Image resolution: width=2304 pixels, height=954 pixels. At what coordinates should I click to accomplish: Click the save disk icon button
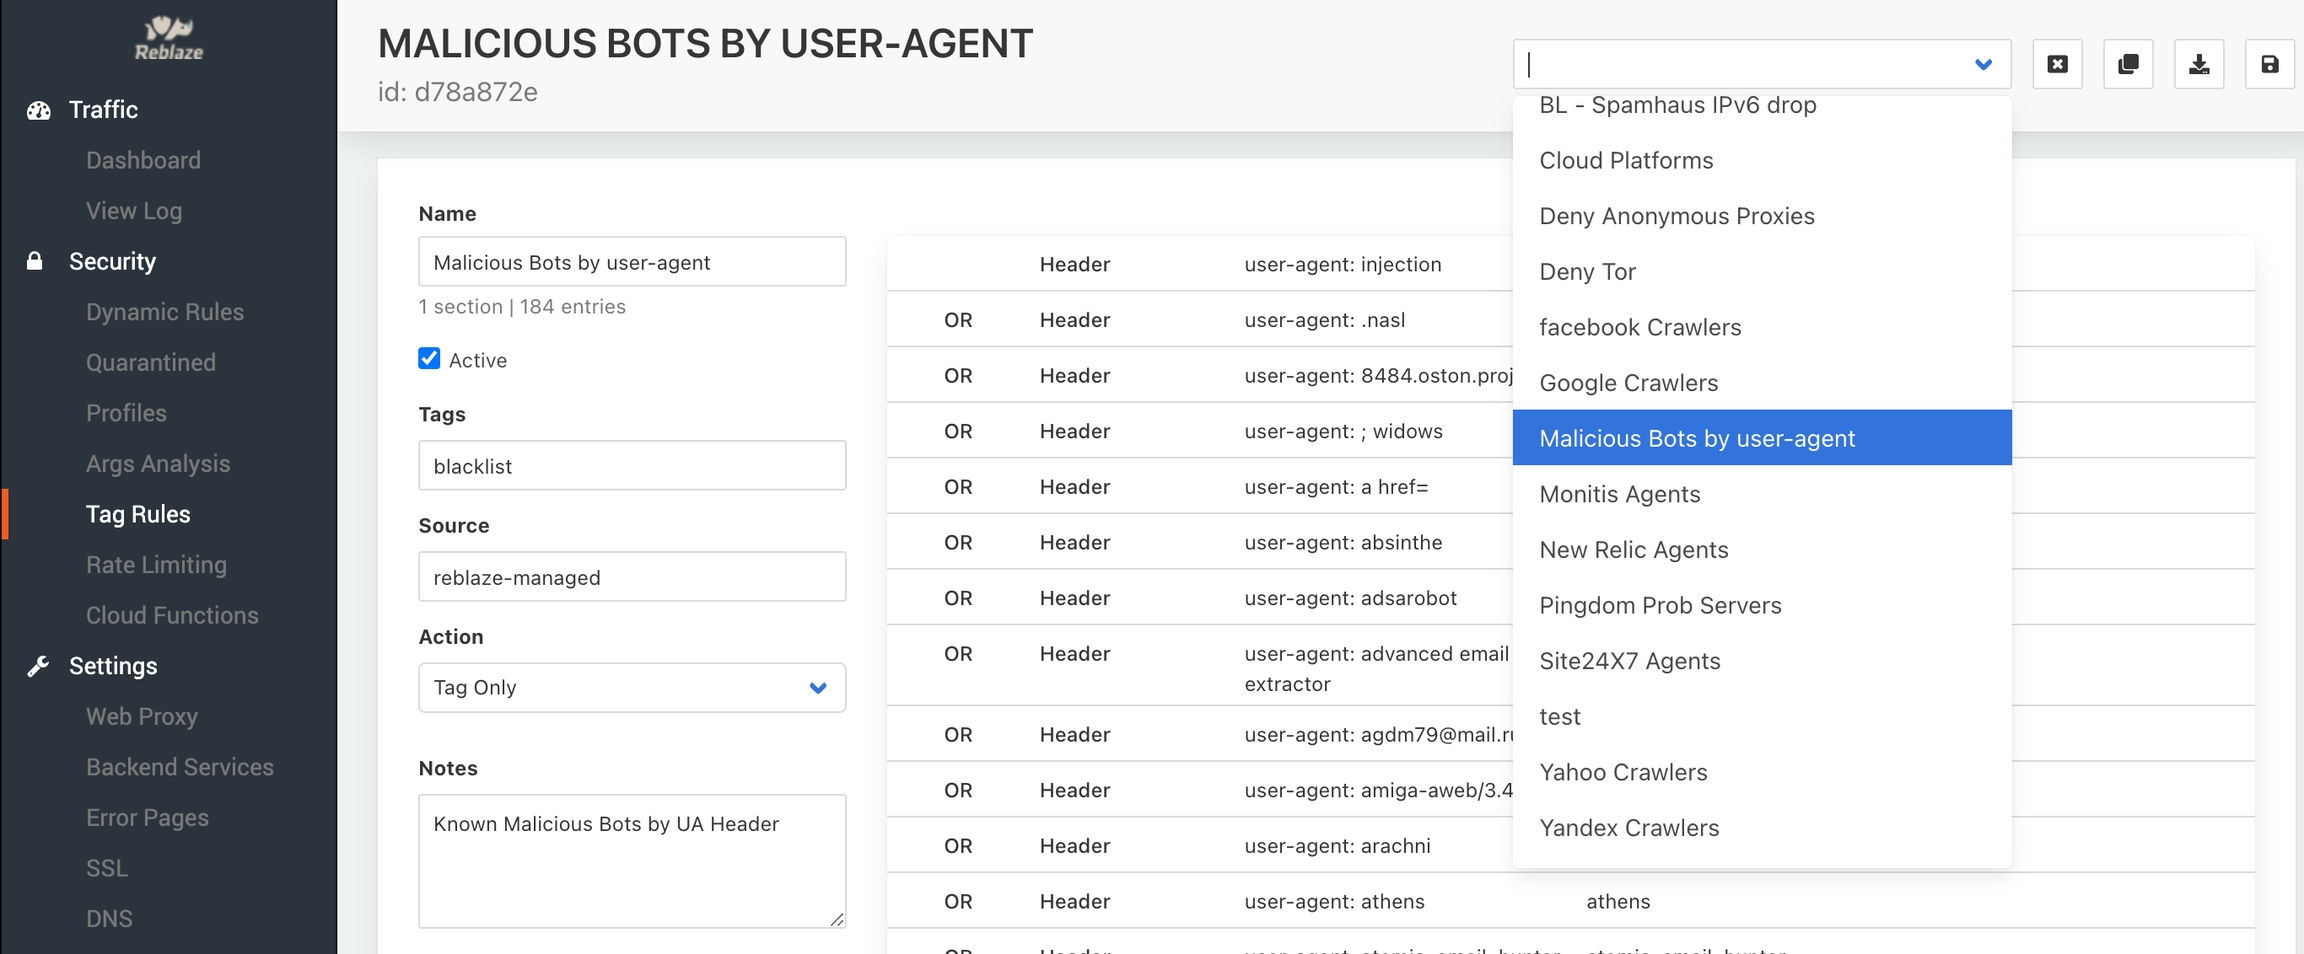click(2269, 65)
